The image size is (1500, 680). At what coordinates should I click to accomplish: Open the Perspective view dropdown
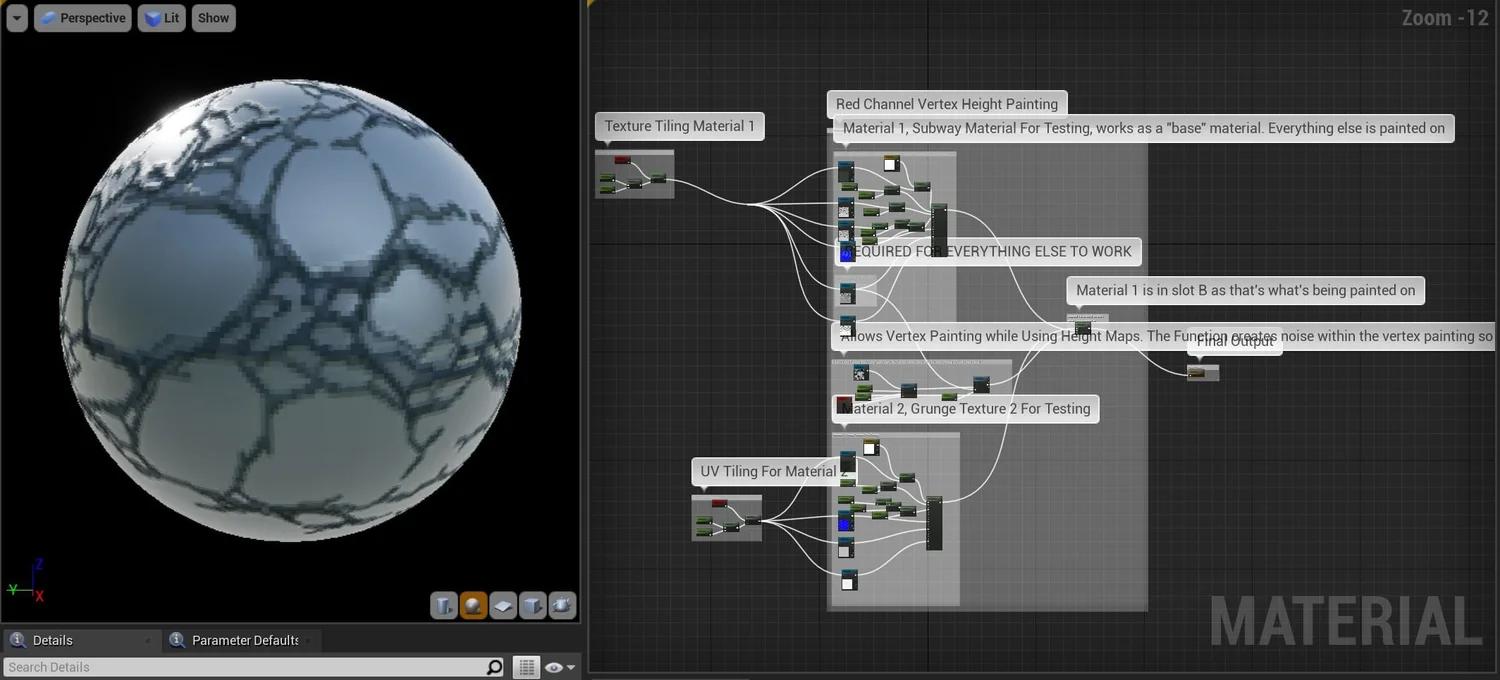[82, 17]
